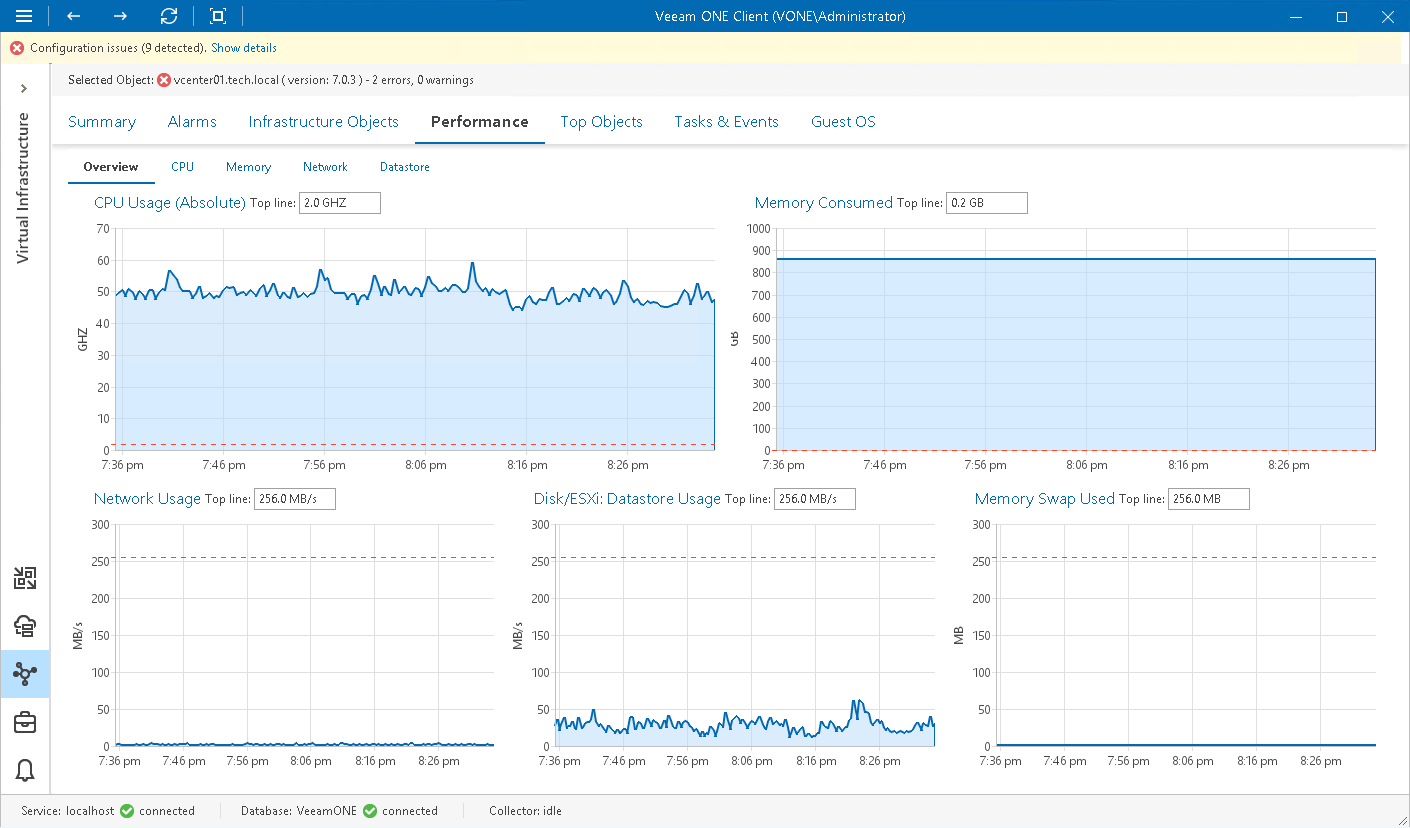Go back with the left arrow

pos(73,16)
